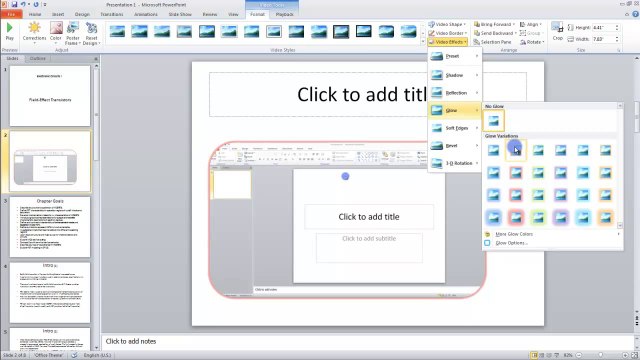
Task: Open Bring Forward dropdown
Action: [494, 24]
